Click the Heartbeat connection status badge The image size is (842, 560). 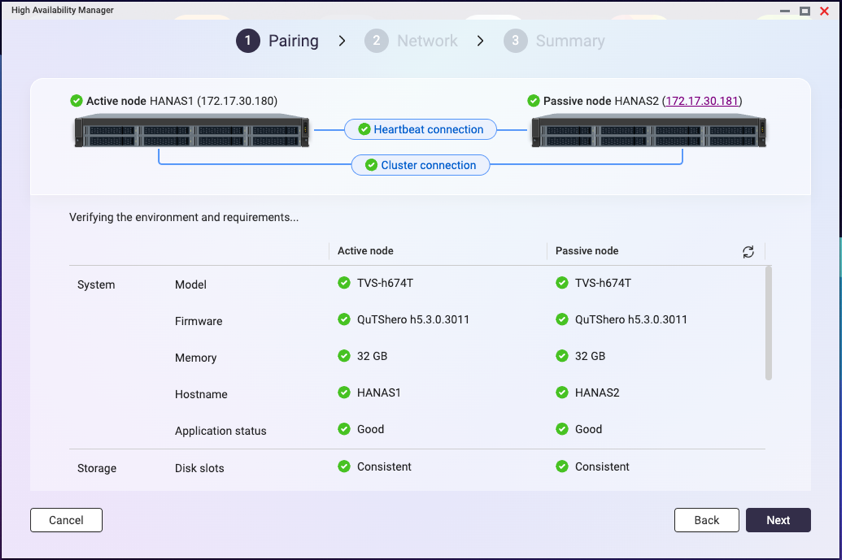pos(420,129)
